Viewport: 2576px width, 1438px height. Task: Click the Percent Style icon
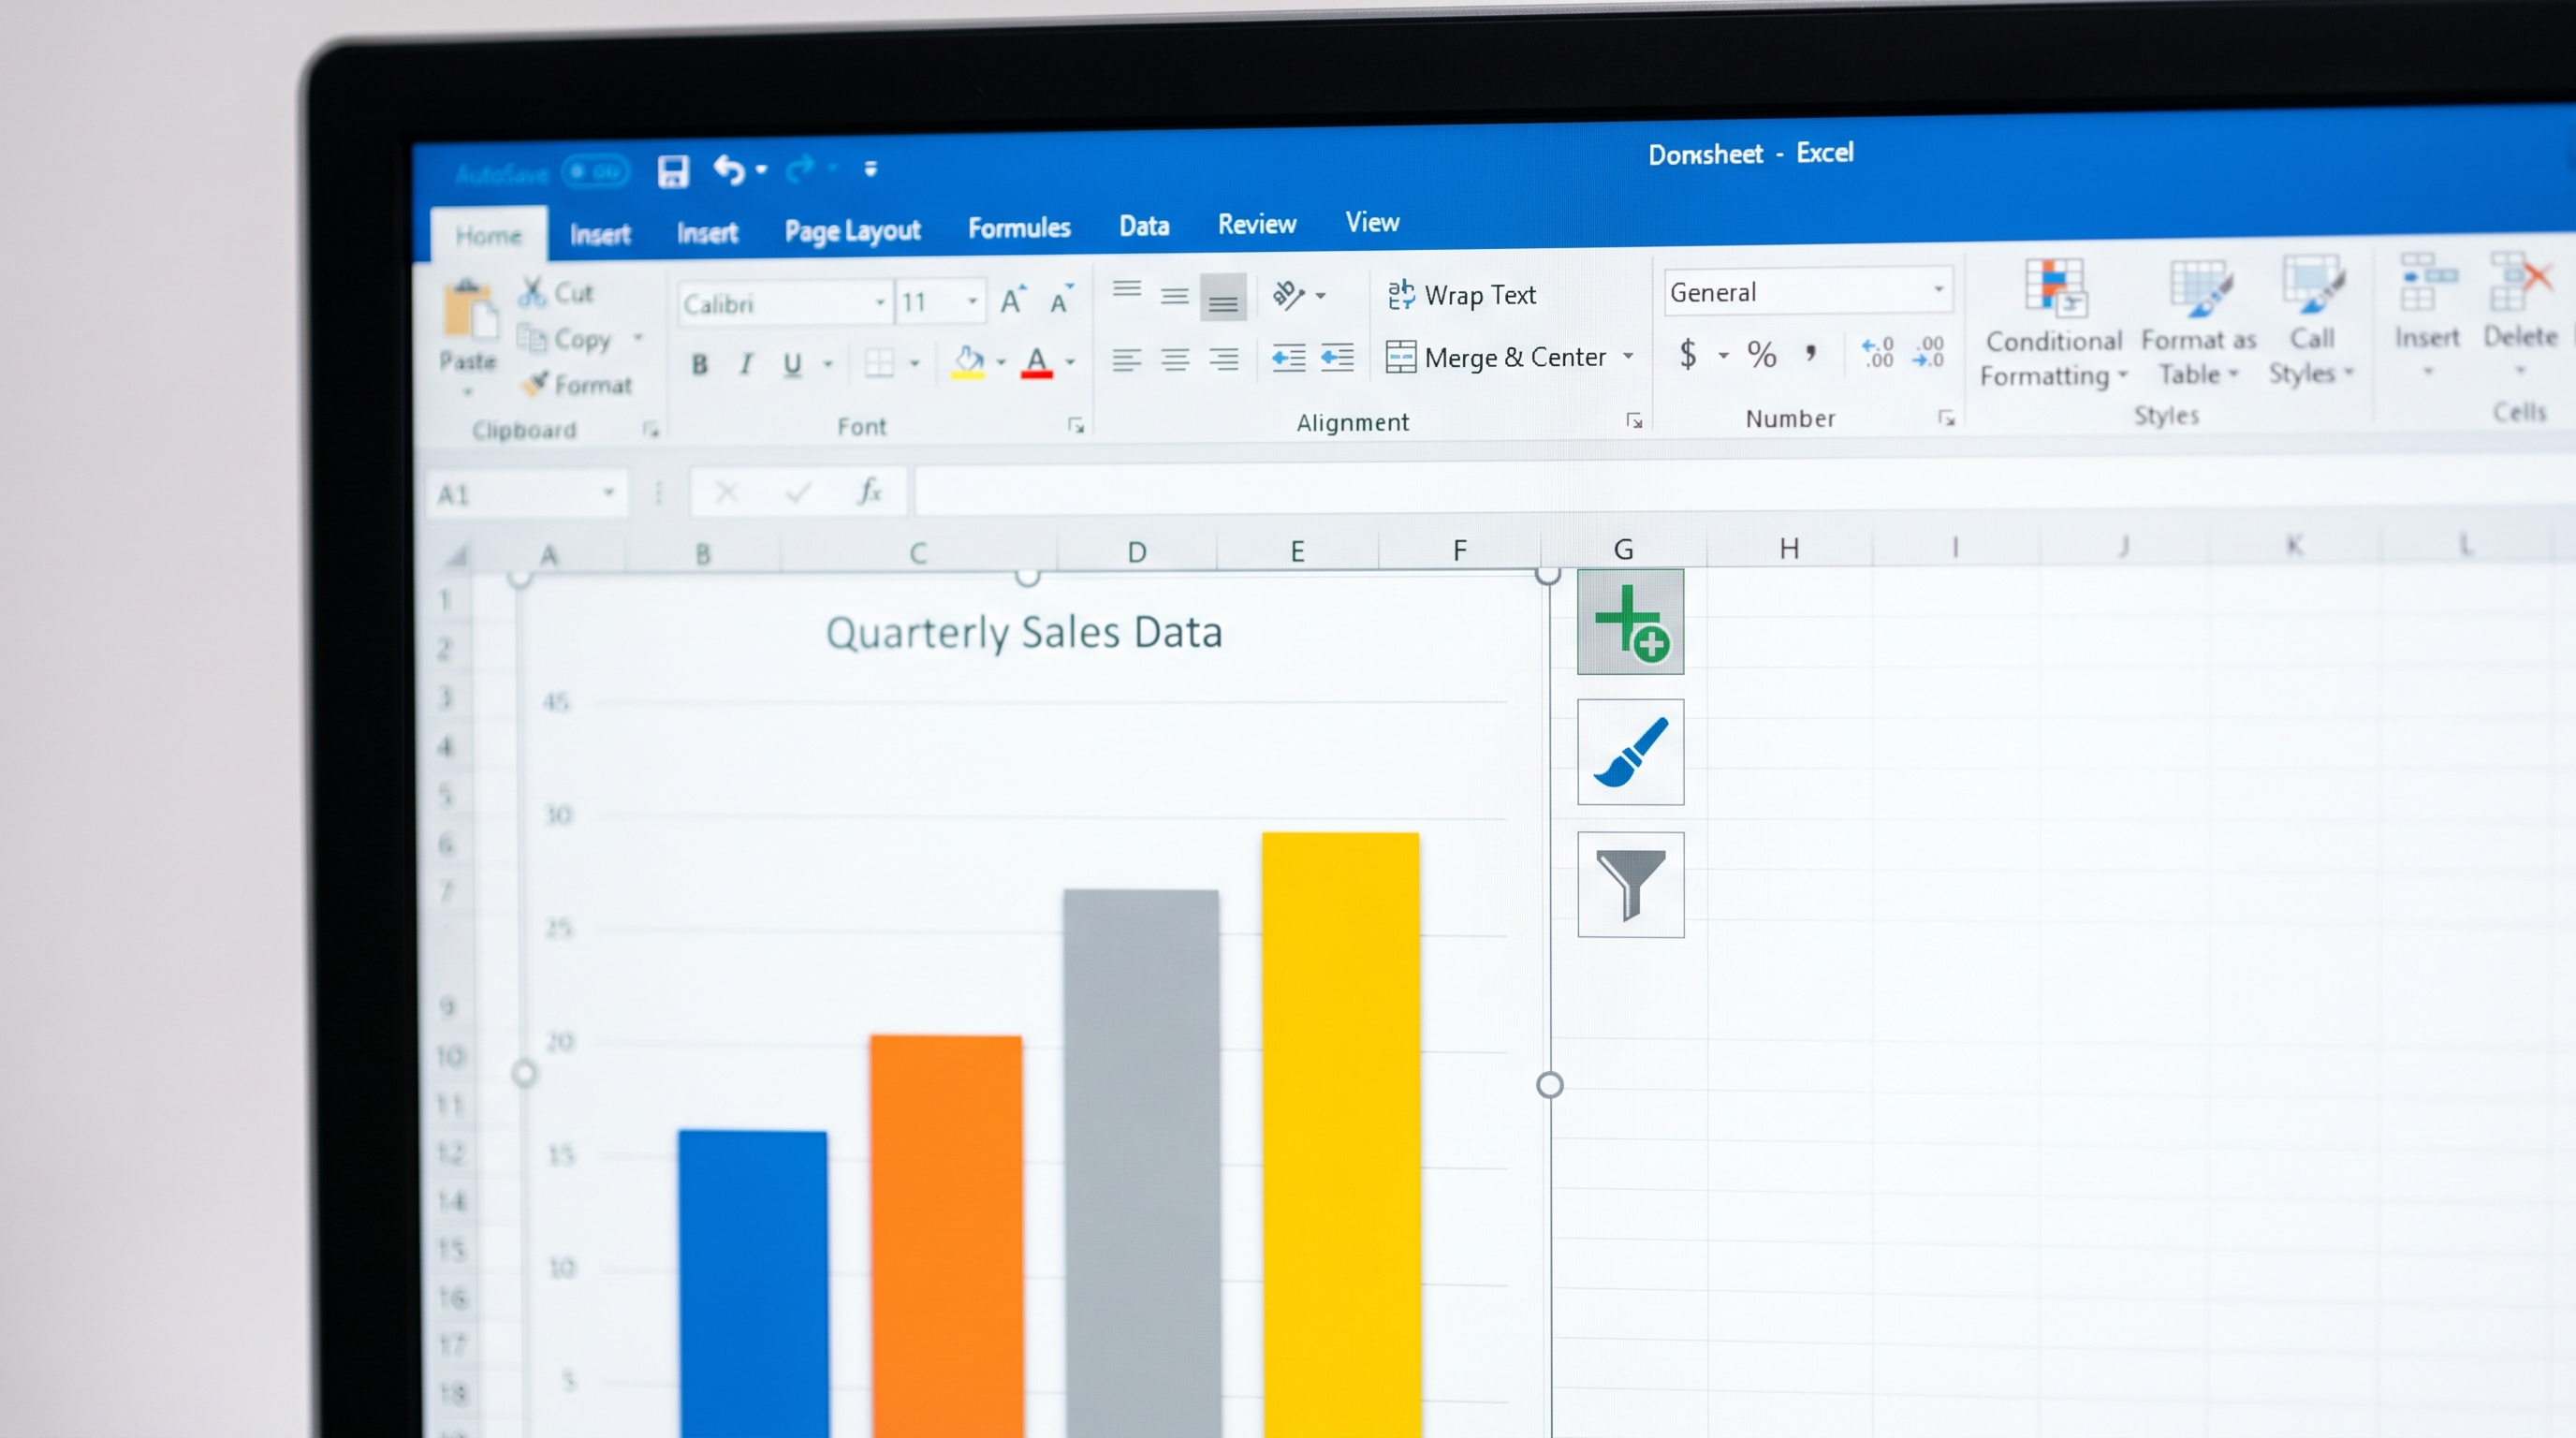[x=1762, y=354]
